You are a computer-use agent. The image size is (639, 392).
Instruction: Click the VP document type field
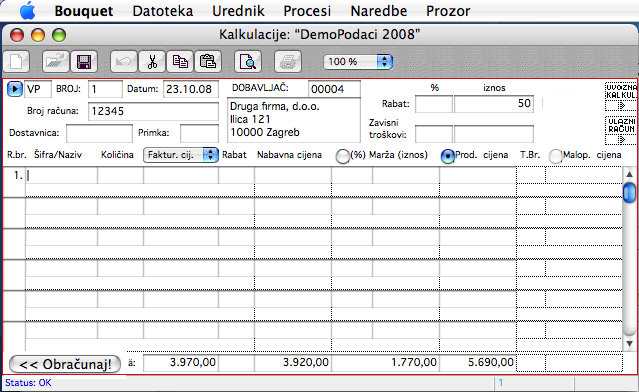38,89
